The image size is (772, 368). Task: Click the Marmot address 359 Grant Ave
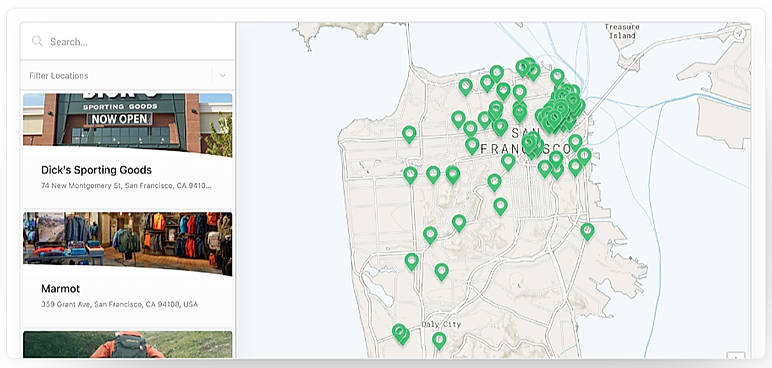point(119,304)
